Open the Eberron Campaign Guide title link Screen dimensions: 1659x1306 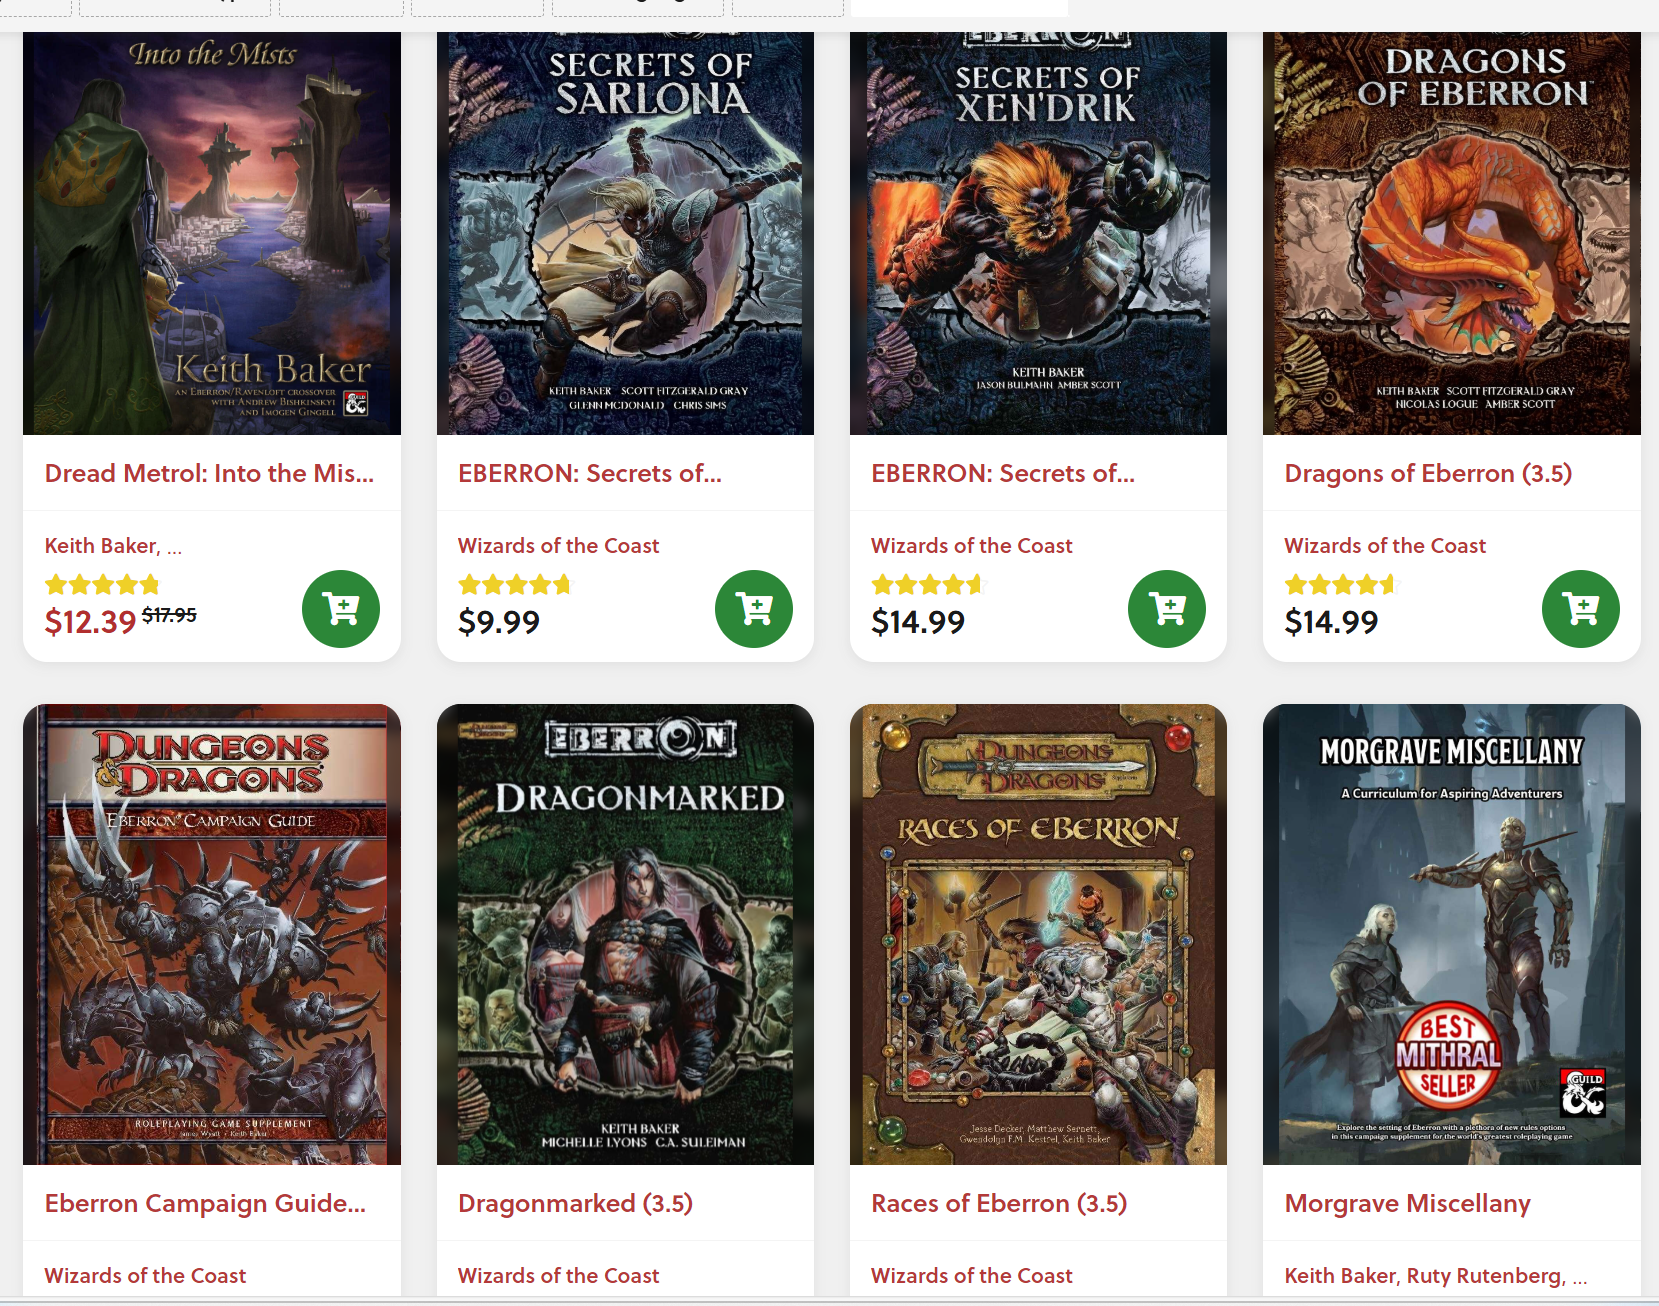[x=205, y=1203]
